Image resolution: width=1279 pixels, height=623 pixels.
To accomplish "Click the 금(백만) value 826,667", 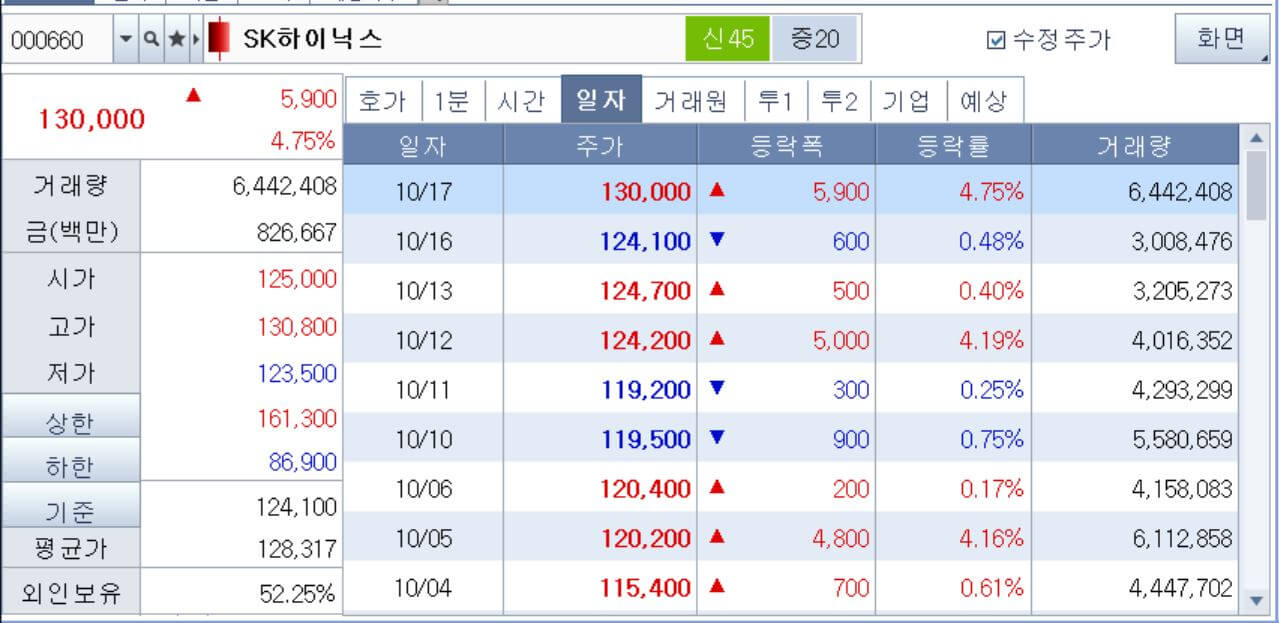I will tap(297, 232).
